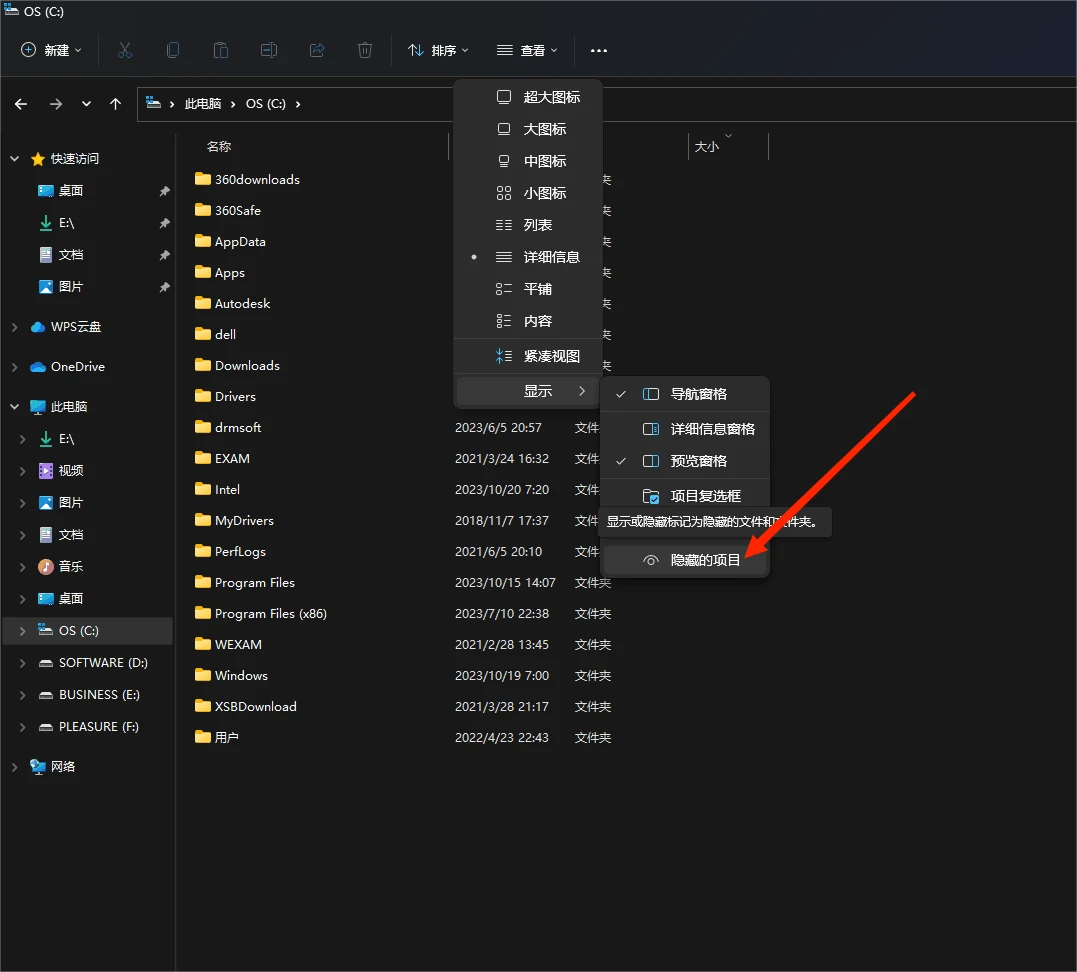The height and width of the screenshot is (972, 1077).
Task: Select OS (C:) in navigation pane
Action: click(x=88, y=631)
